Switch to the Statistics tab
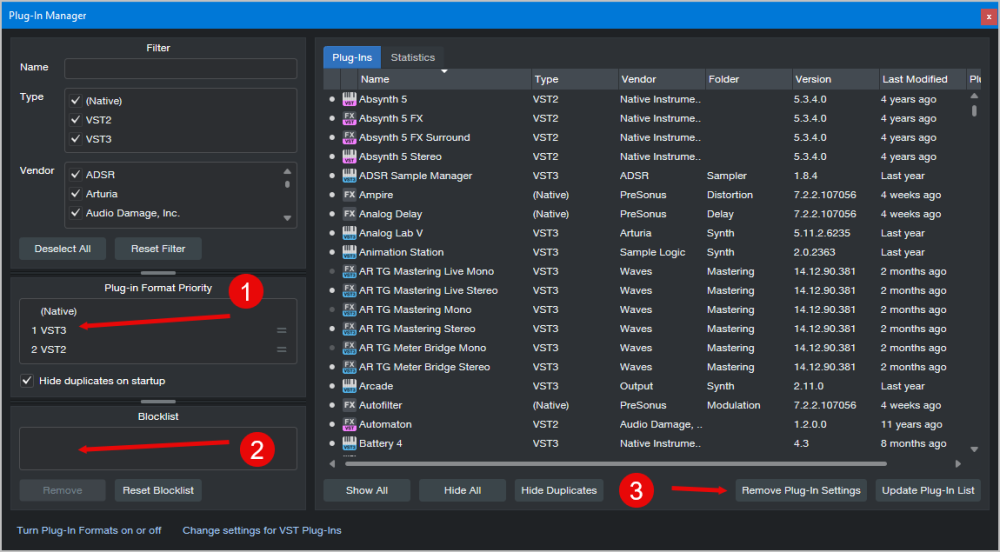 click(x=413, y=57)
